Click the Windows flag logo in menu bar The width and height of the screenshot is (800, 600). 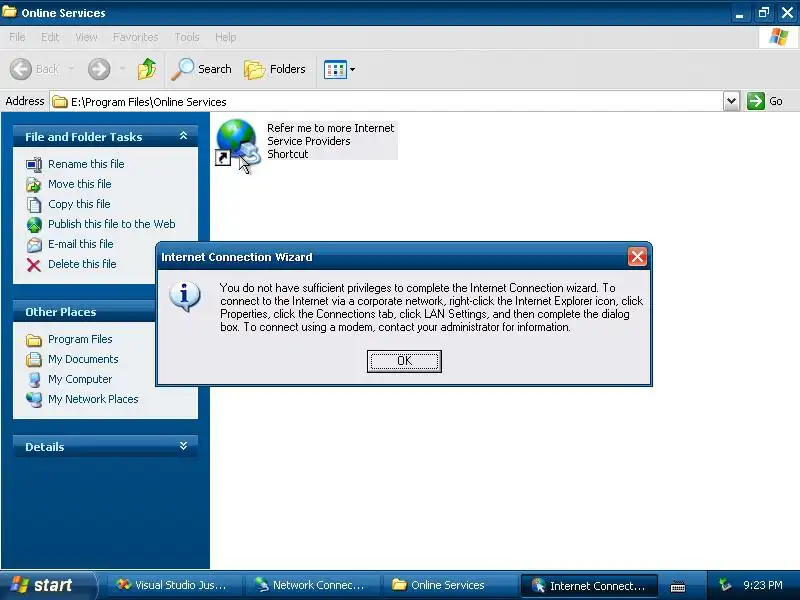pyautogui.click(x=779, y=37)
